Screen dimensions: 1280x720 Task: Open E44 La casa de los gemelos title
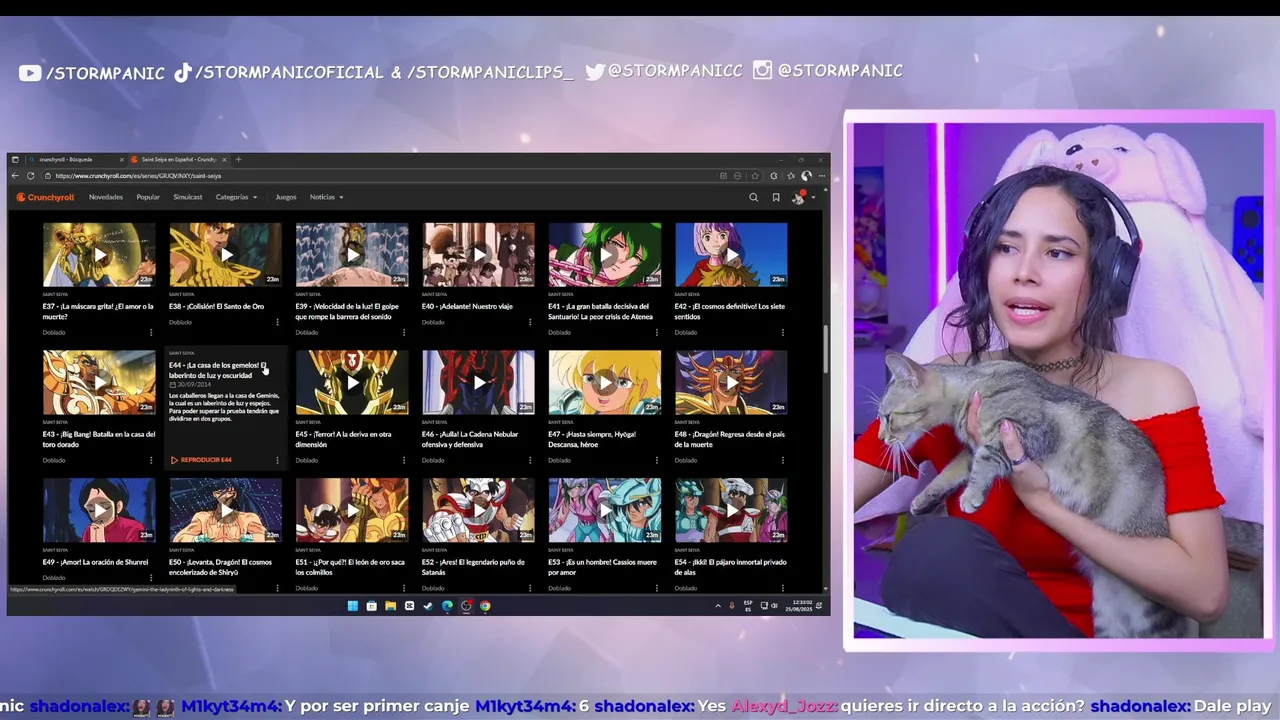coord(218,370)
